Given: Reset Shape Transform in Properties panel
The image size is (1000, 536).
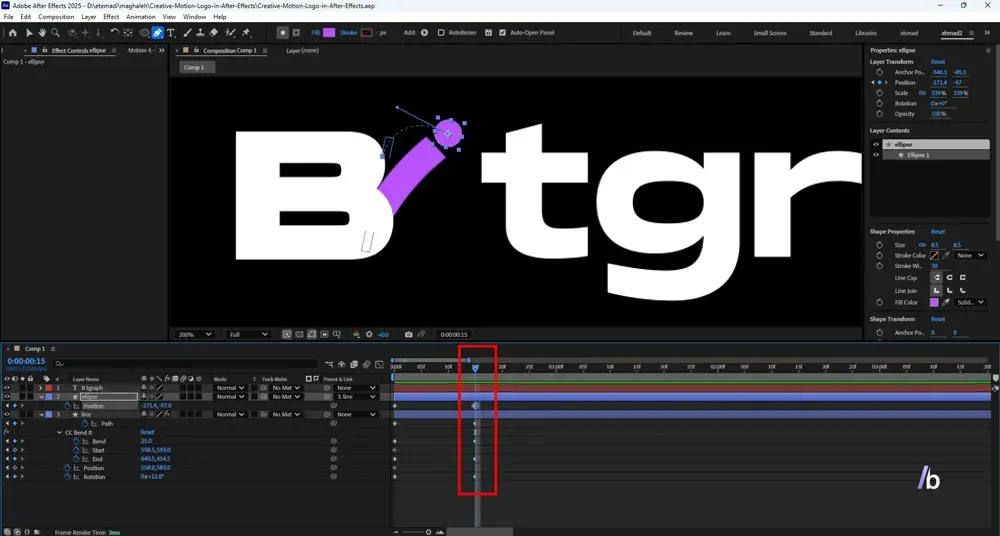Looking at the screenshot, I should tap(938, 319).
